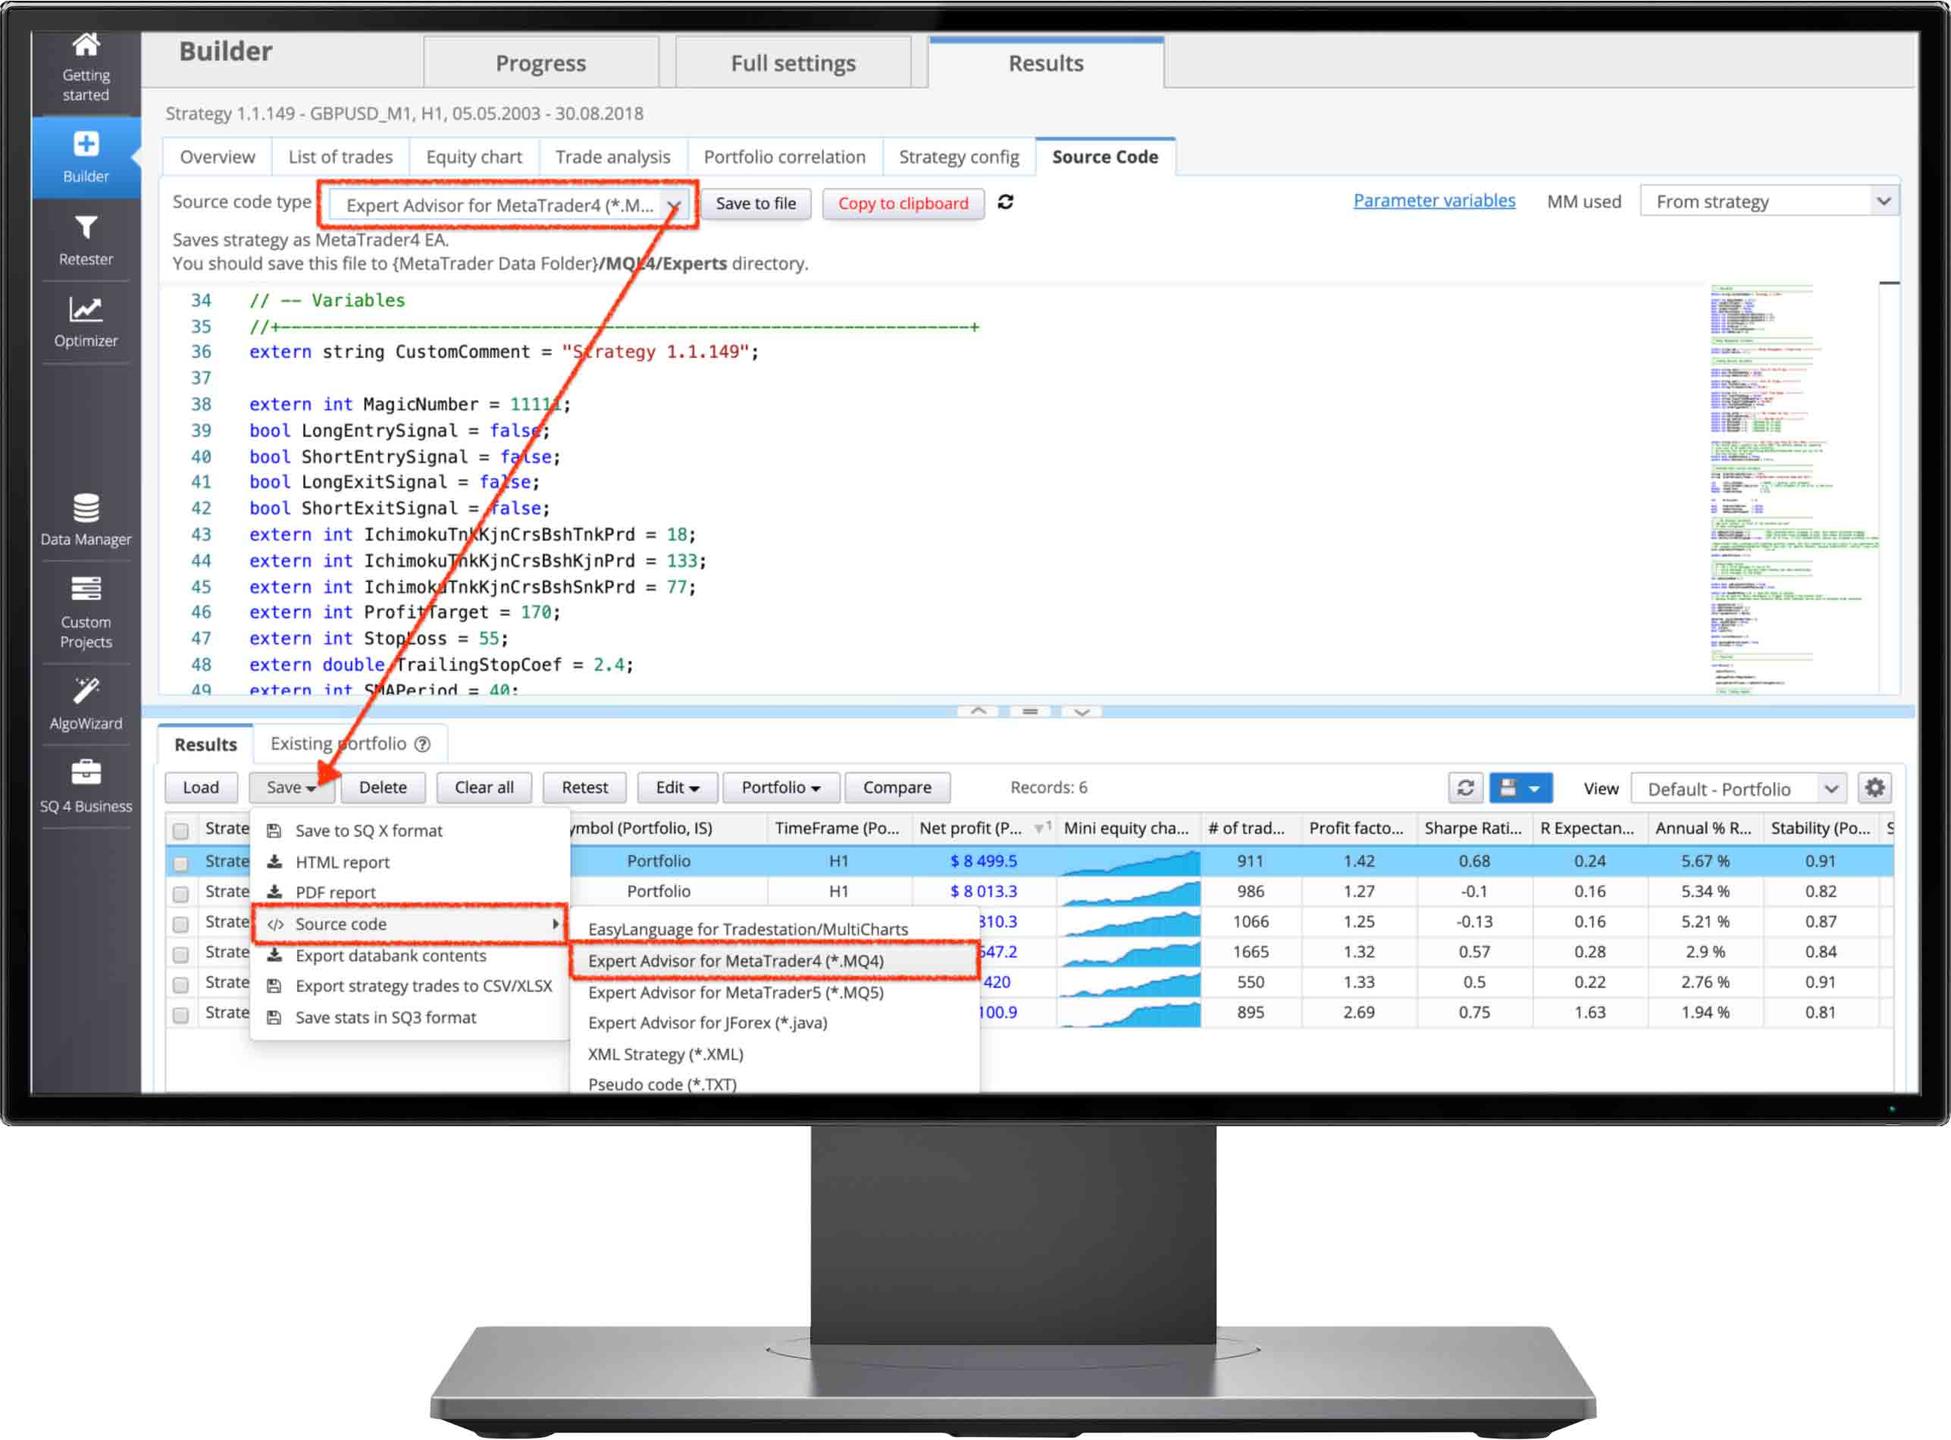
Task: Check the first strategy row checkbox
Action: tap(181, 862)
